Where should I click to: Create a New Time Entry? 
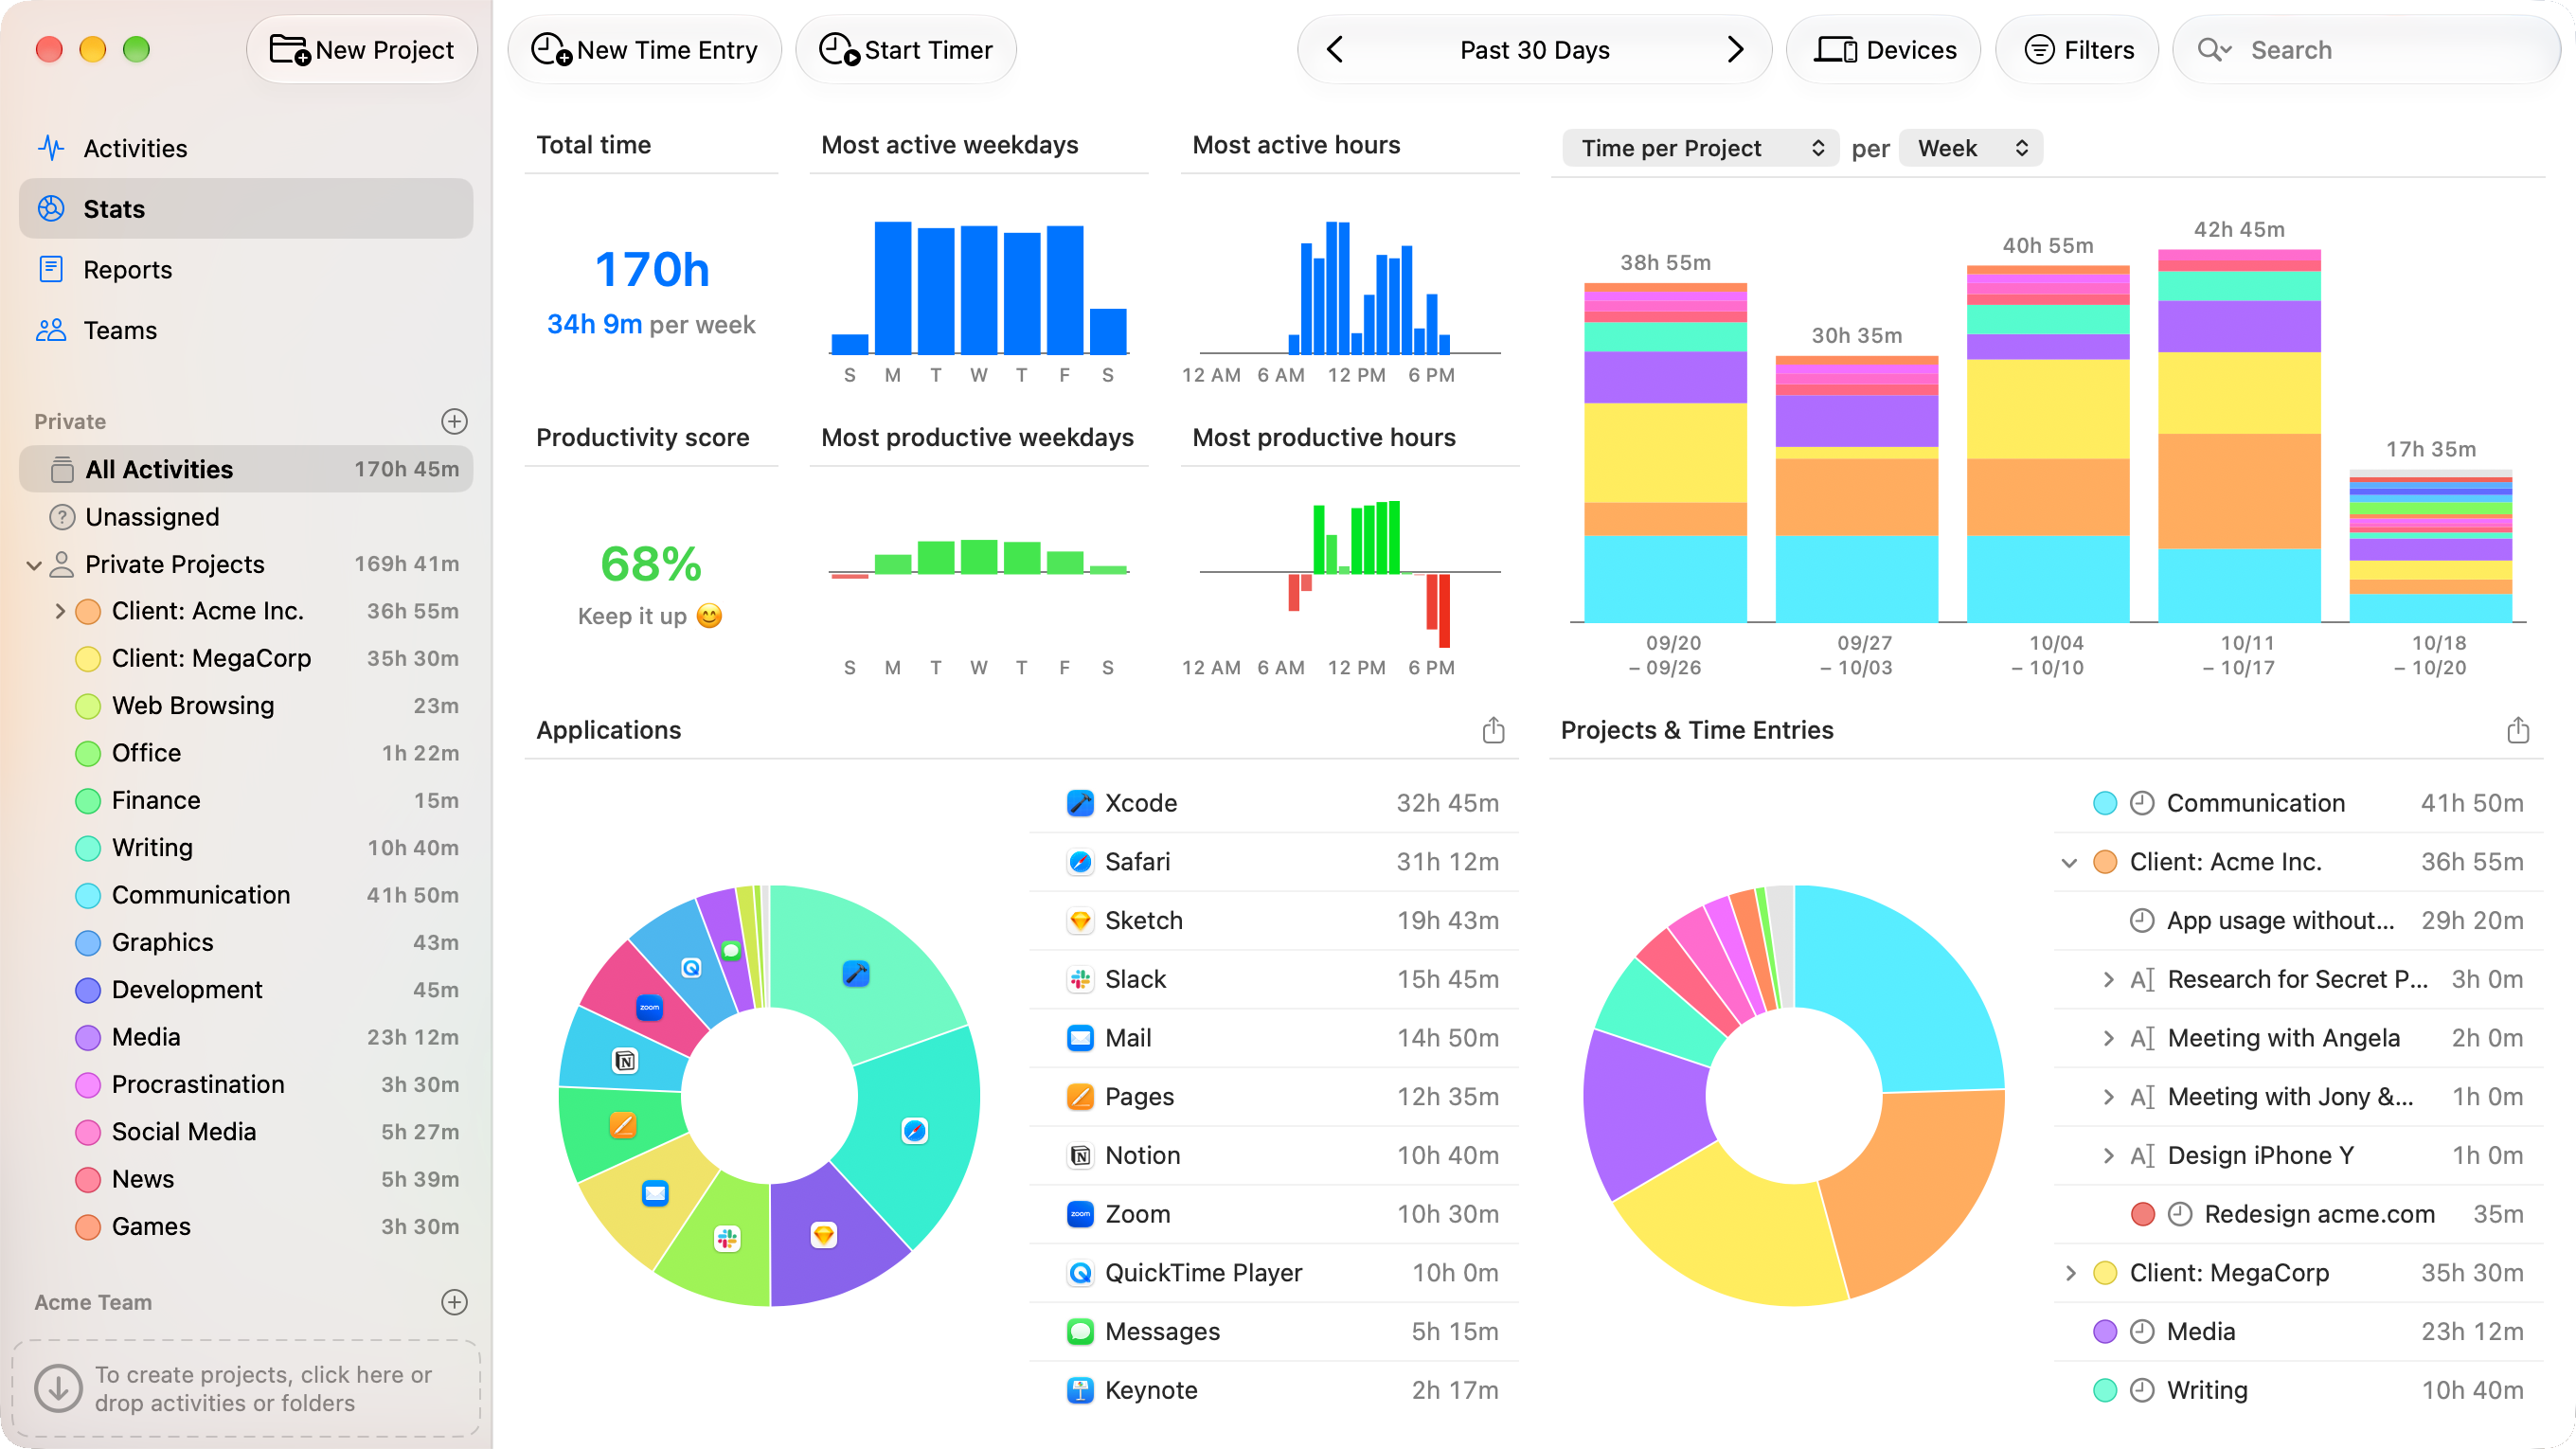click(x=645, y=50)
